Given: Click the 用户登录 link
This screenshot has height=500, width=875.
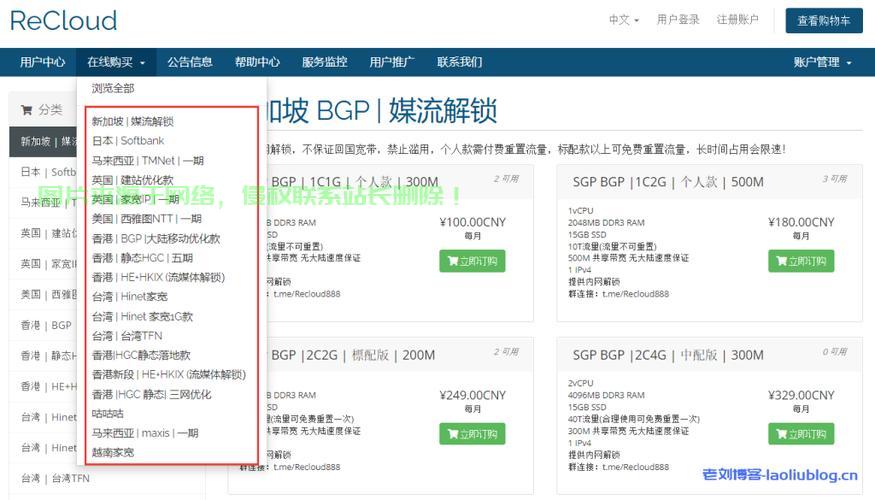Looking at the screenshot, I should click(677, 20).
